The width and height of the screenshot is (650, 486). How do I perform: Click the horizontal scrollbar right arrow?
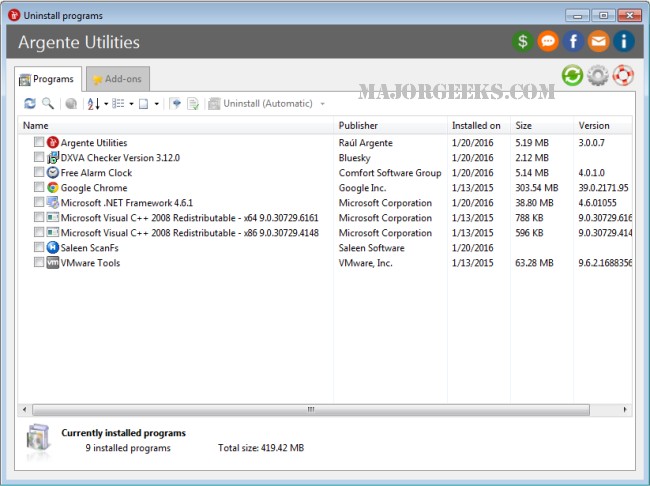coord(626,409)
